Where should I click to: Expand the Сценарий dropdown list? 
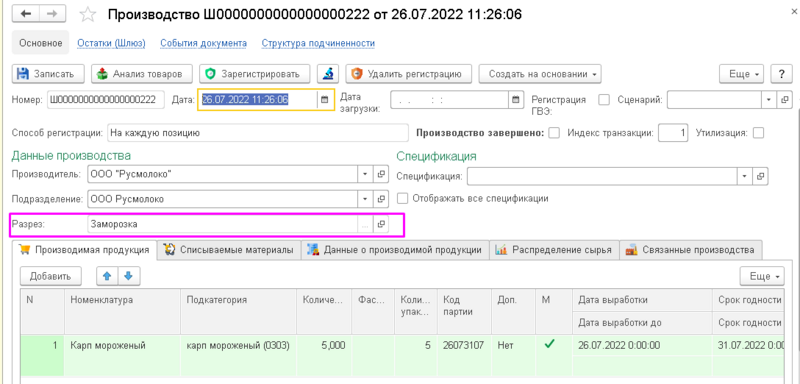(769, 100)
